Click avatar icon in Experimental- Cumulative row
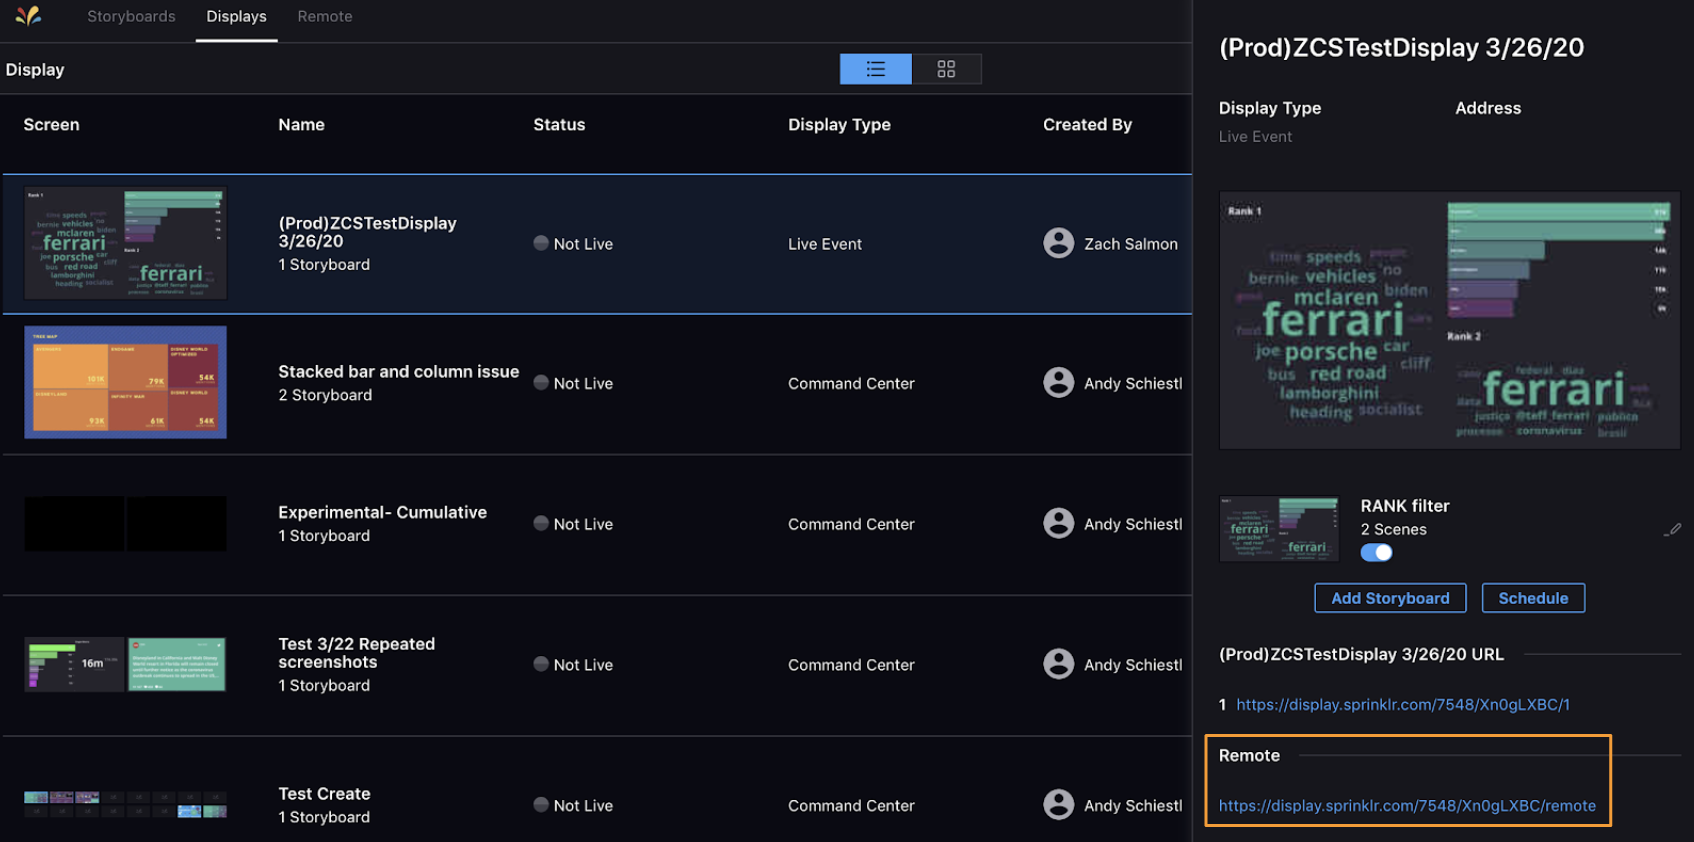Screen dimensions: 1694x842 tap(1058, 523)
